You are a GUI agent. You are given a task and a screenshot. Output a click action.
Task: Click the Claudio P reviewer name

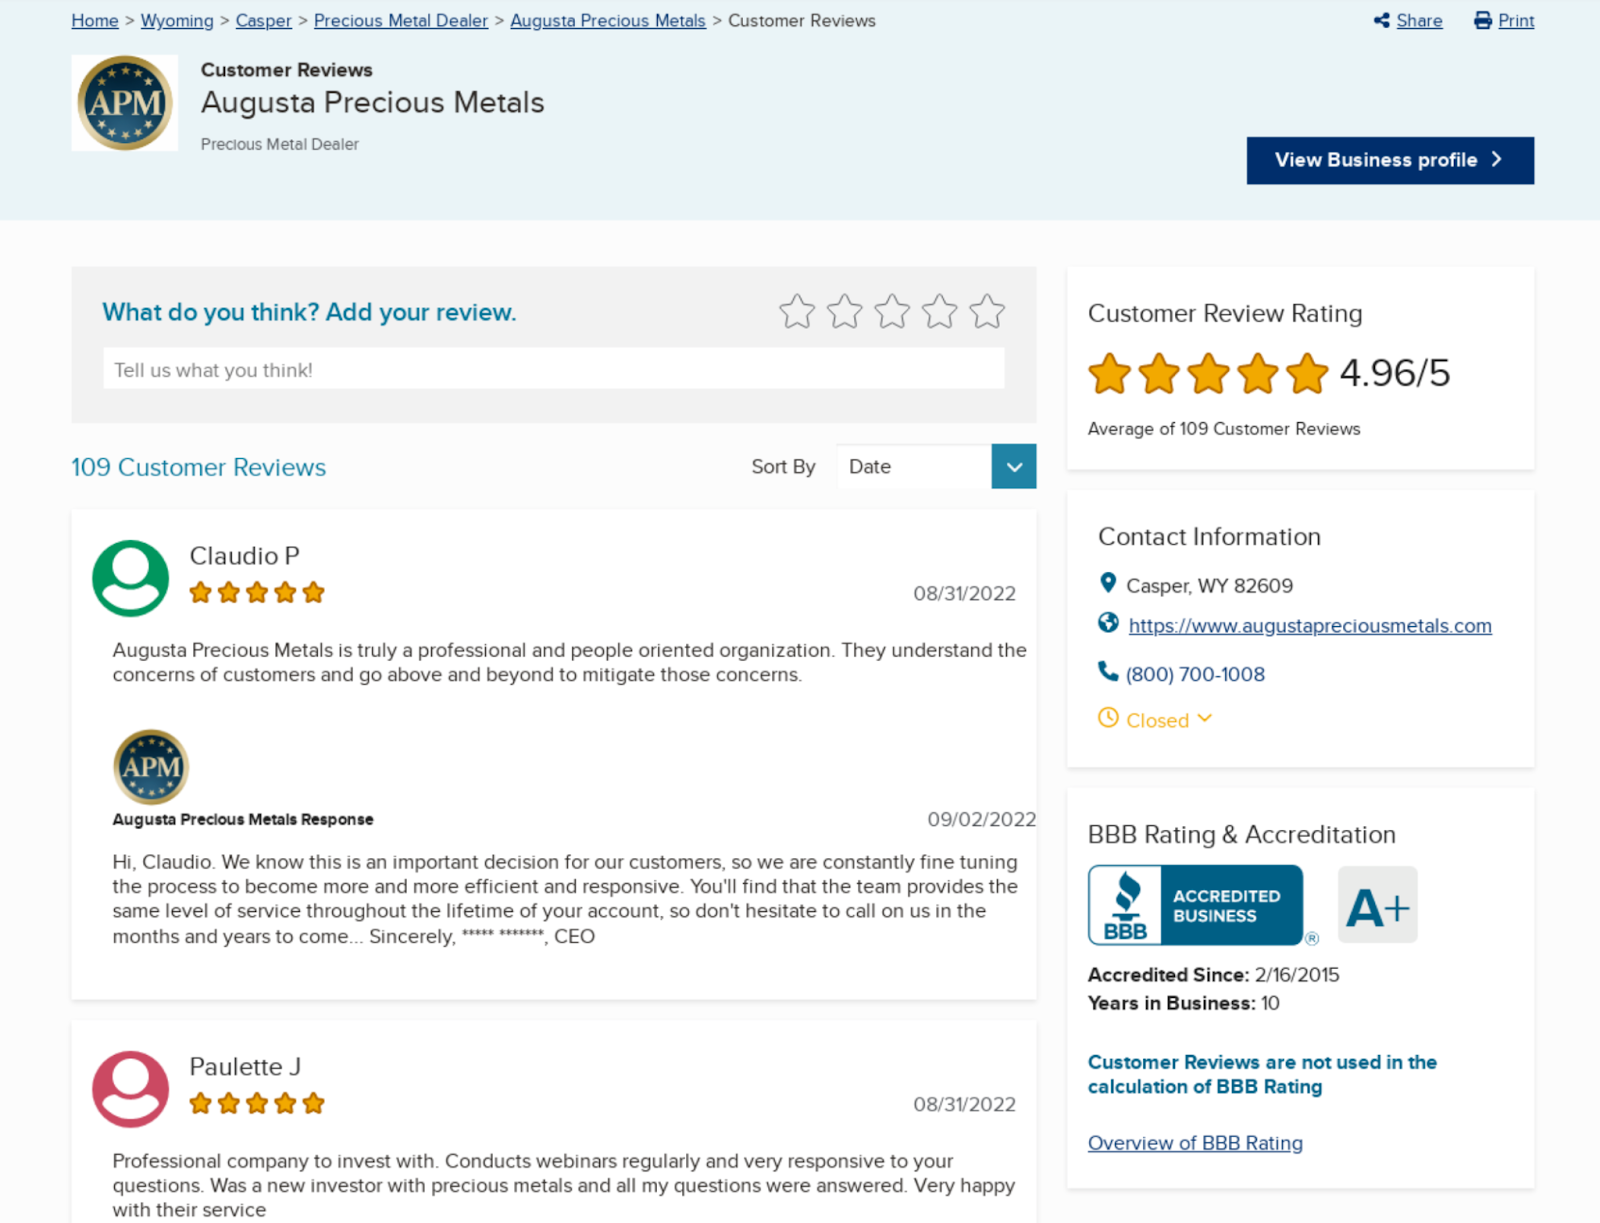pos(245,556)
